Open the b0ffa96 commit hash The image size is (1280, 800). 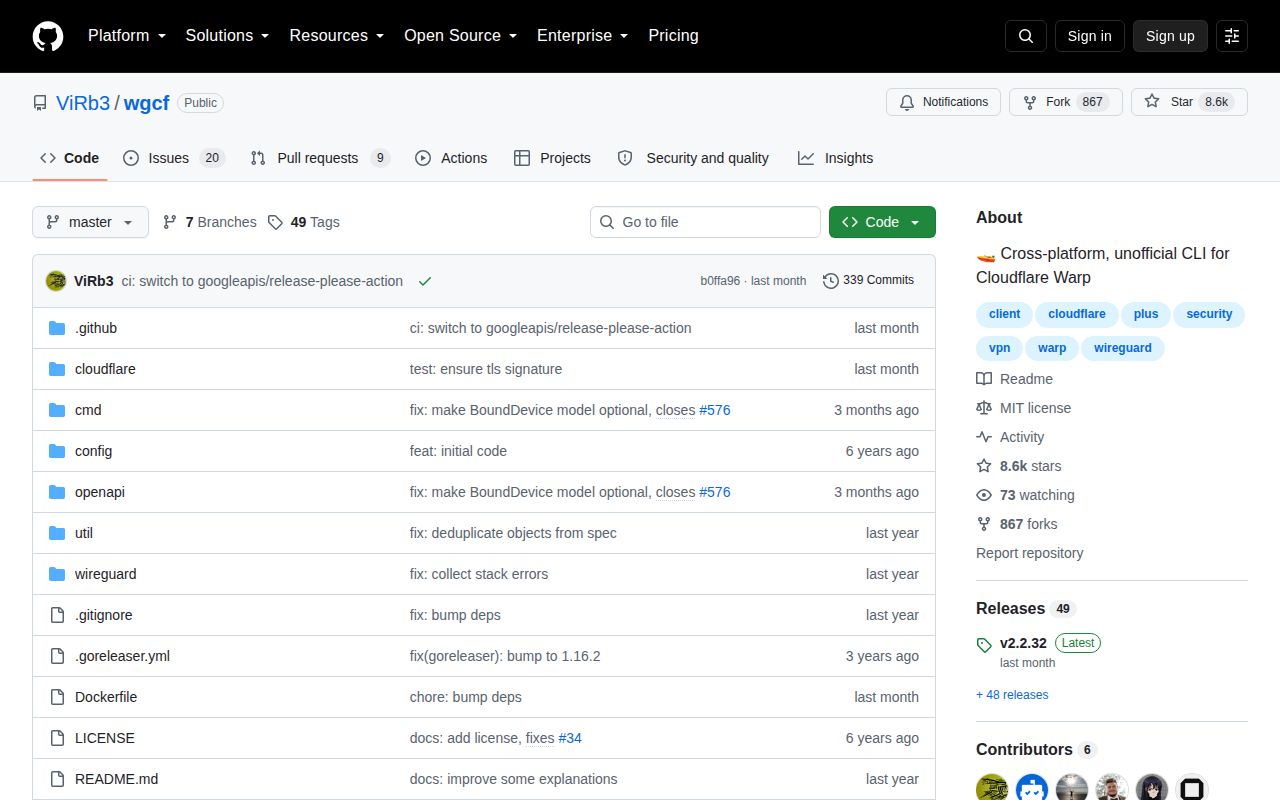click(x=720, y=281)
